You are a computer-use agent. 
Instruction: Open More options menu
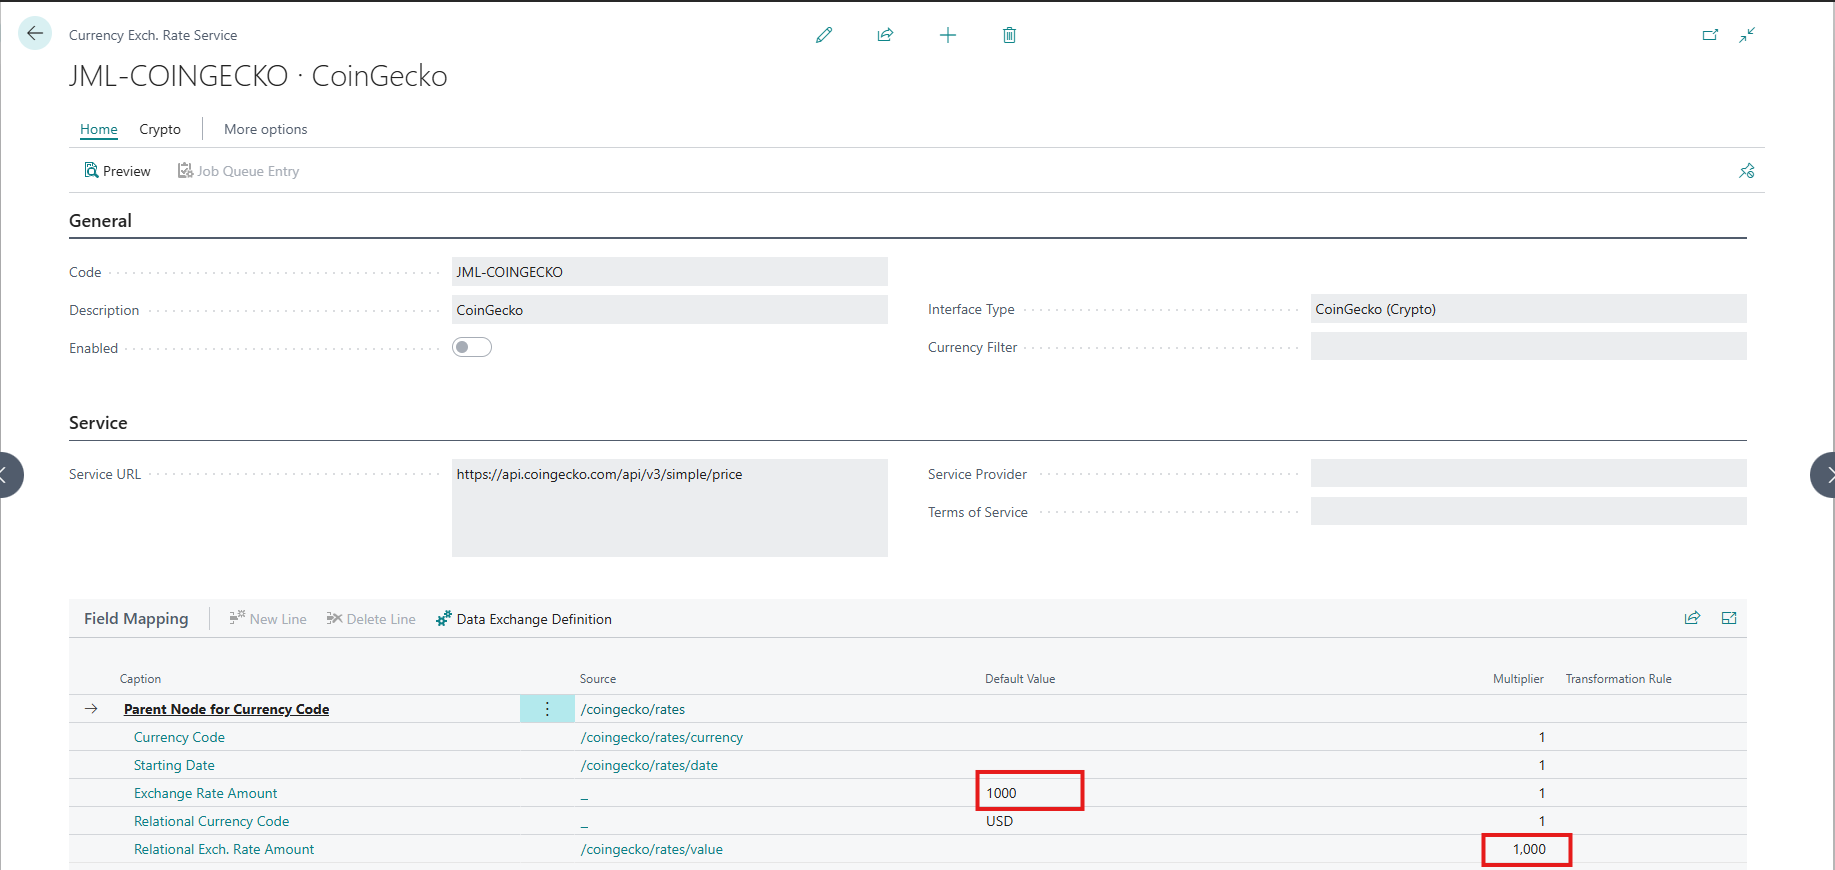pyautogui.click(x=266, y=129)
